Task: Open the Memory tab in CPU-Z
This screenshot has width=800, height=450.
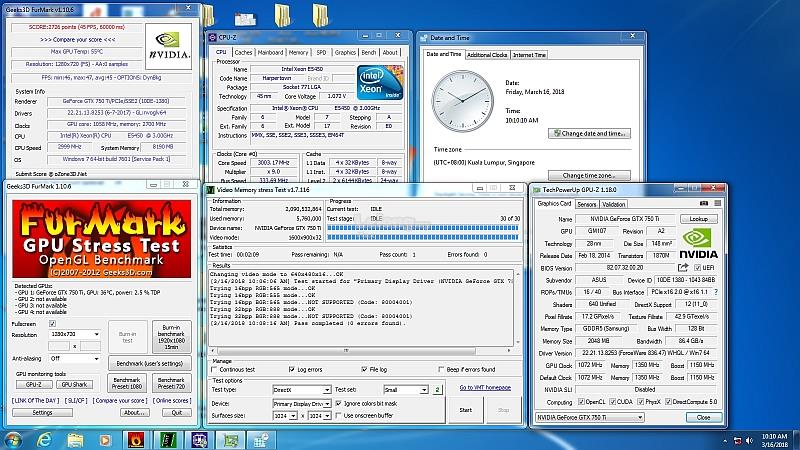Action: 298,52
